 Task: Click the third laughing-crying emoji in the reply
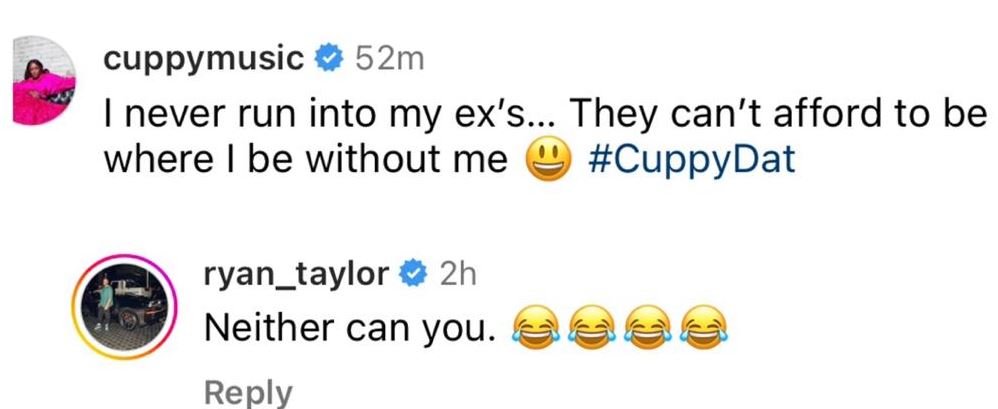pyautogui.click(x=646, y=325)
